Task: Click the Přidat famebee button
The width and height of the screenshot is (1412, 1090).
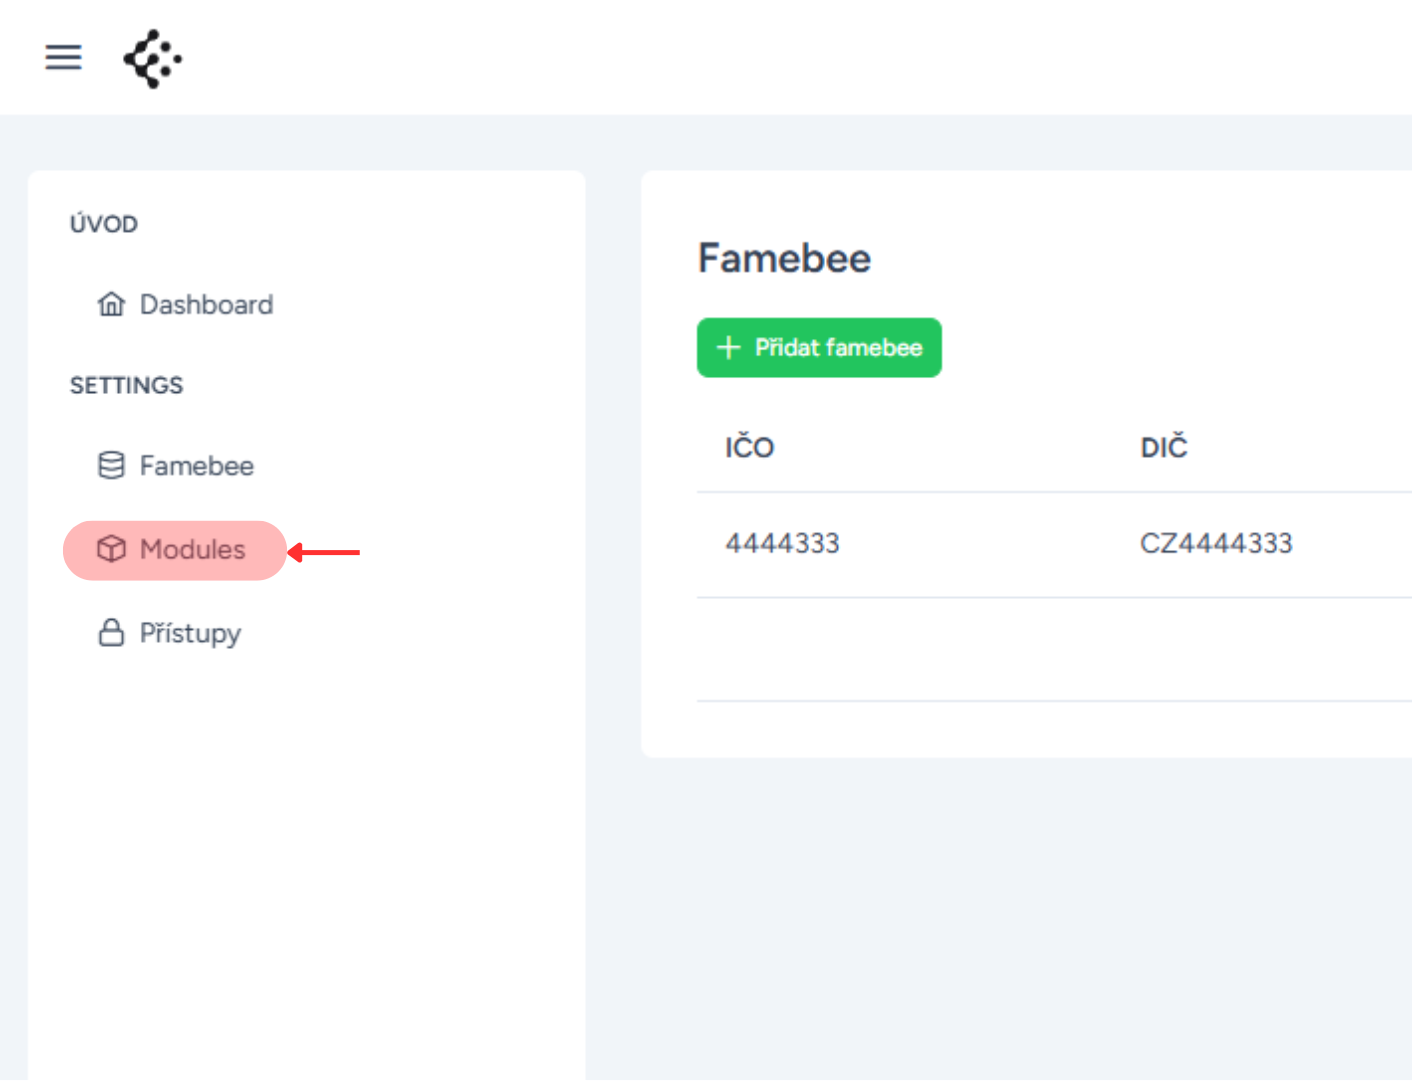Action: (x=819, y=347)
